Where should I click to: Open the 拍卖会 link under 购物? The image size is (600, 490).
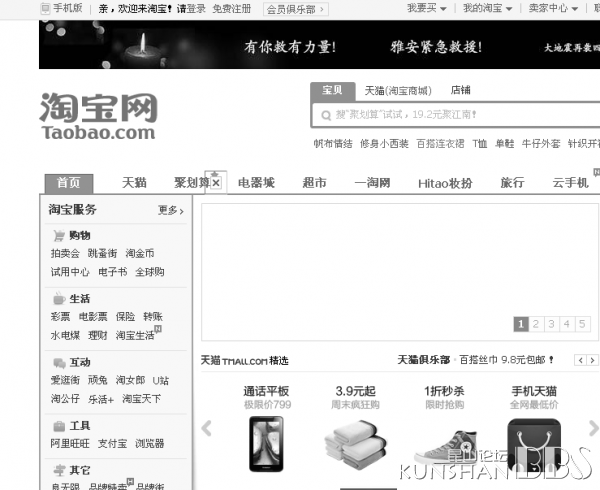65,253
